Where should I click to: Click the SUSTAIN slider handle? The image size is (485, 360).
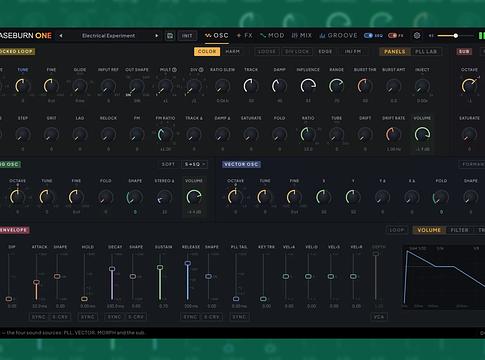tap(160, 267)
